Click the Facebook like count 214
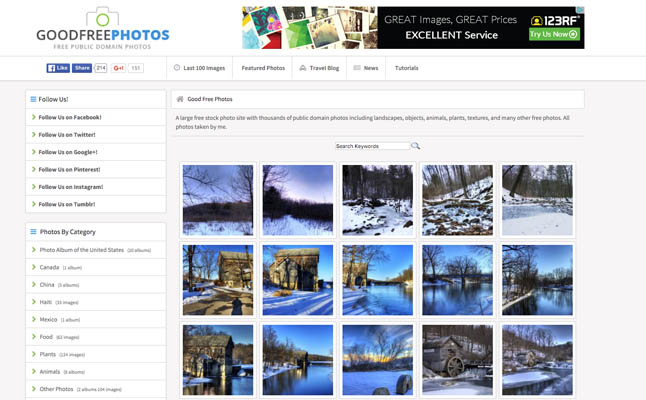Viewport: 646px width, 400px height. (101, 68)
